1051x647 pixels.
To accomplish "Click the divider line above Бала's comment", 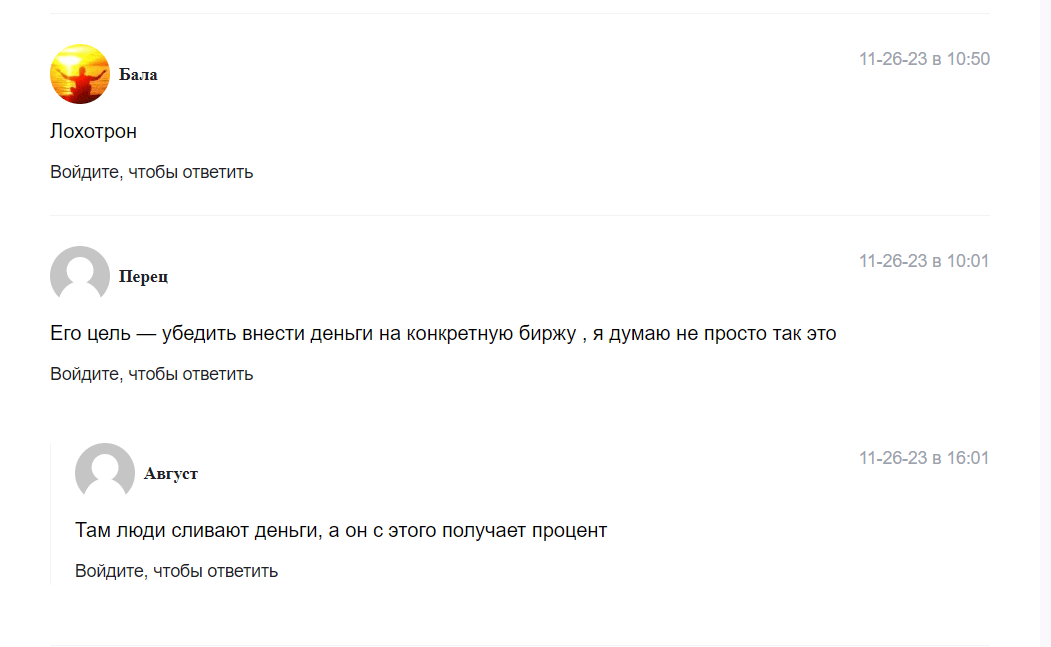I will 520,14.
